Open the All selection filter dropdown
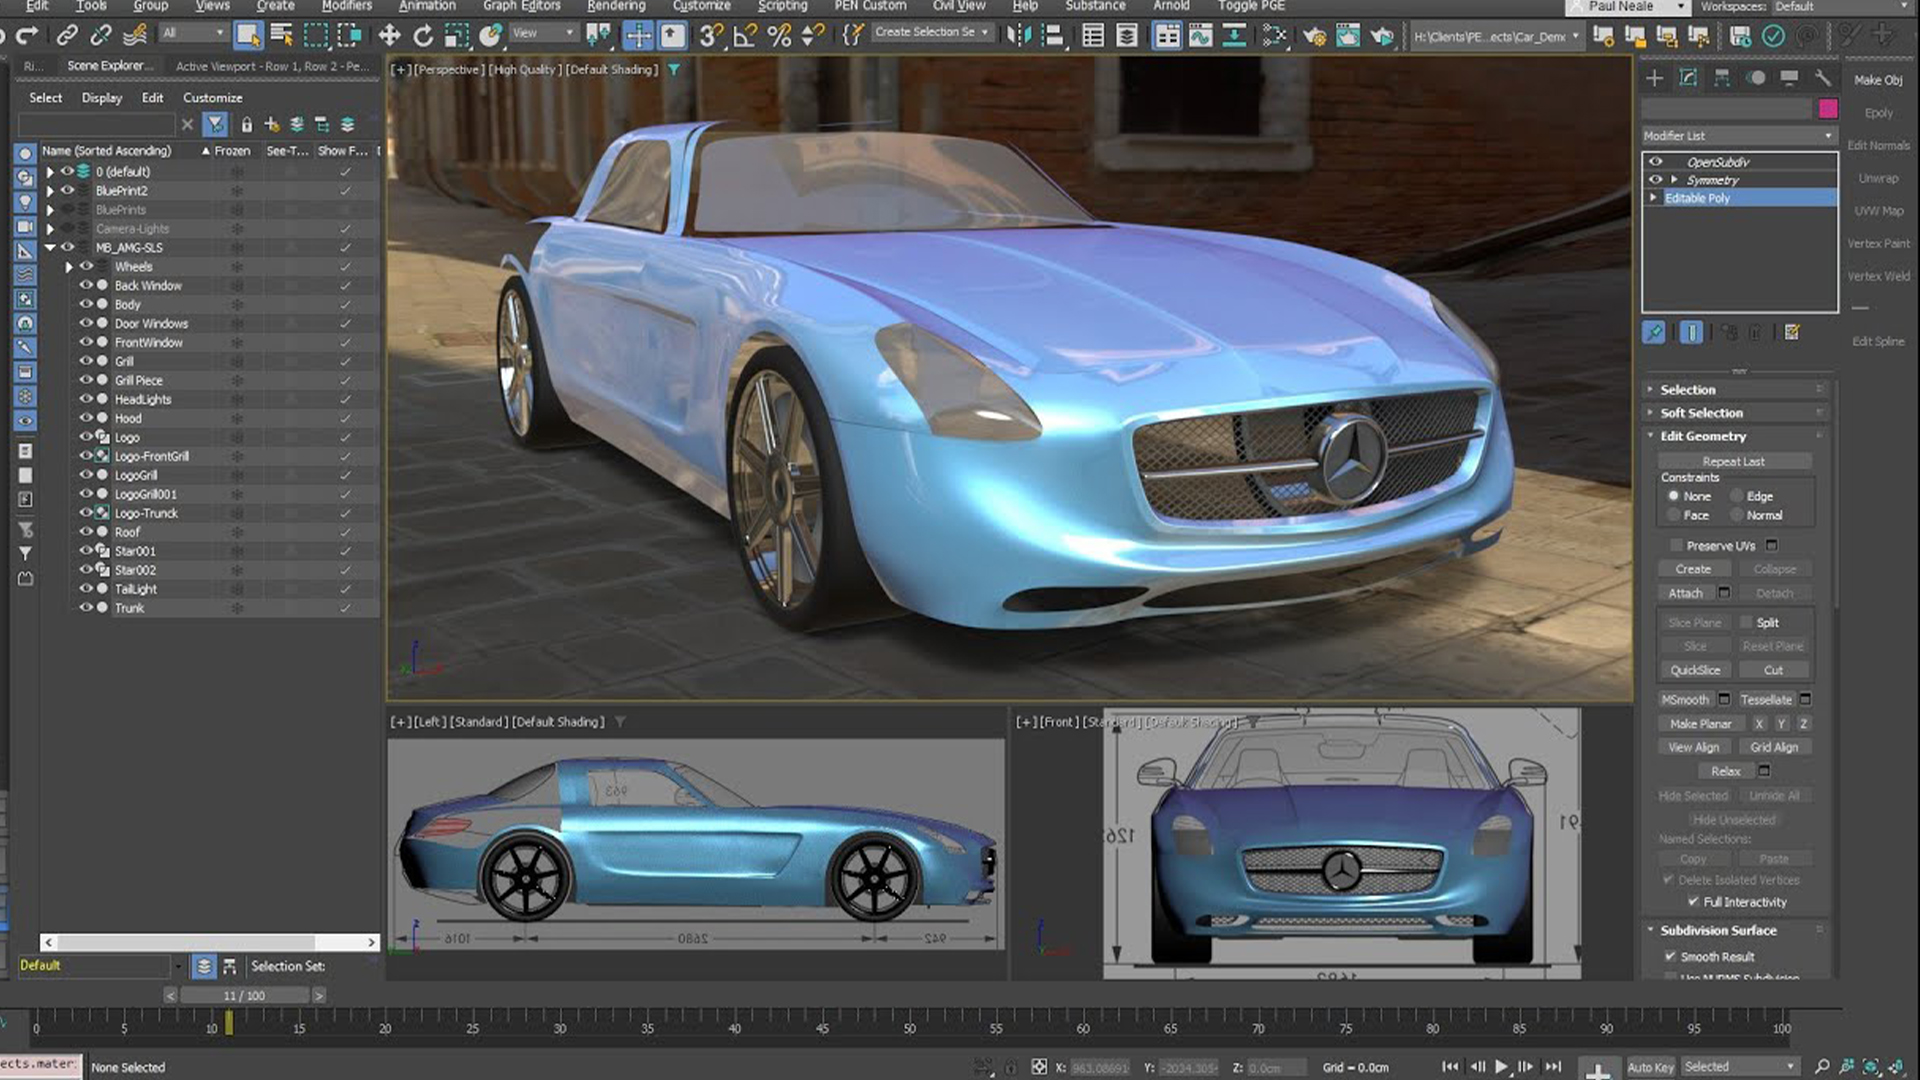This screenshot has height=1080, width=1920. coord(193,33)
